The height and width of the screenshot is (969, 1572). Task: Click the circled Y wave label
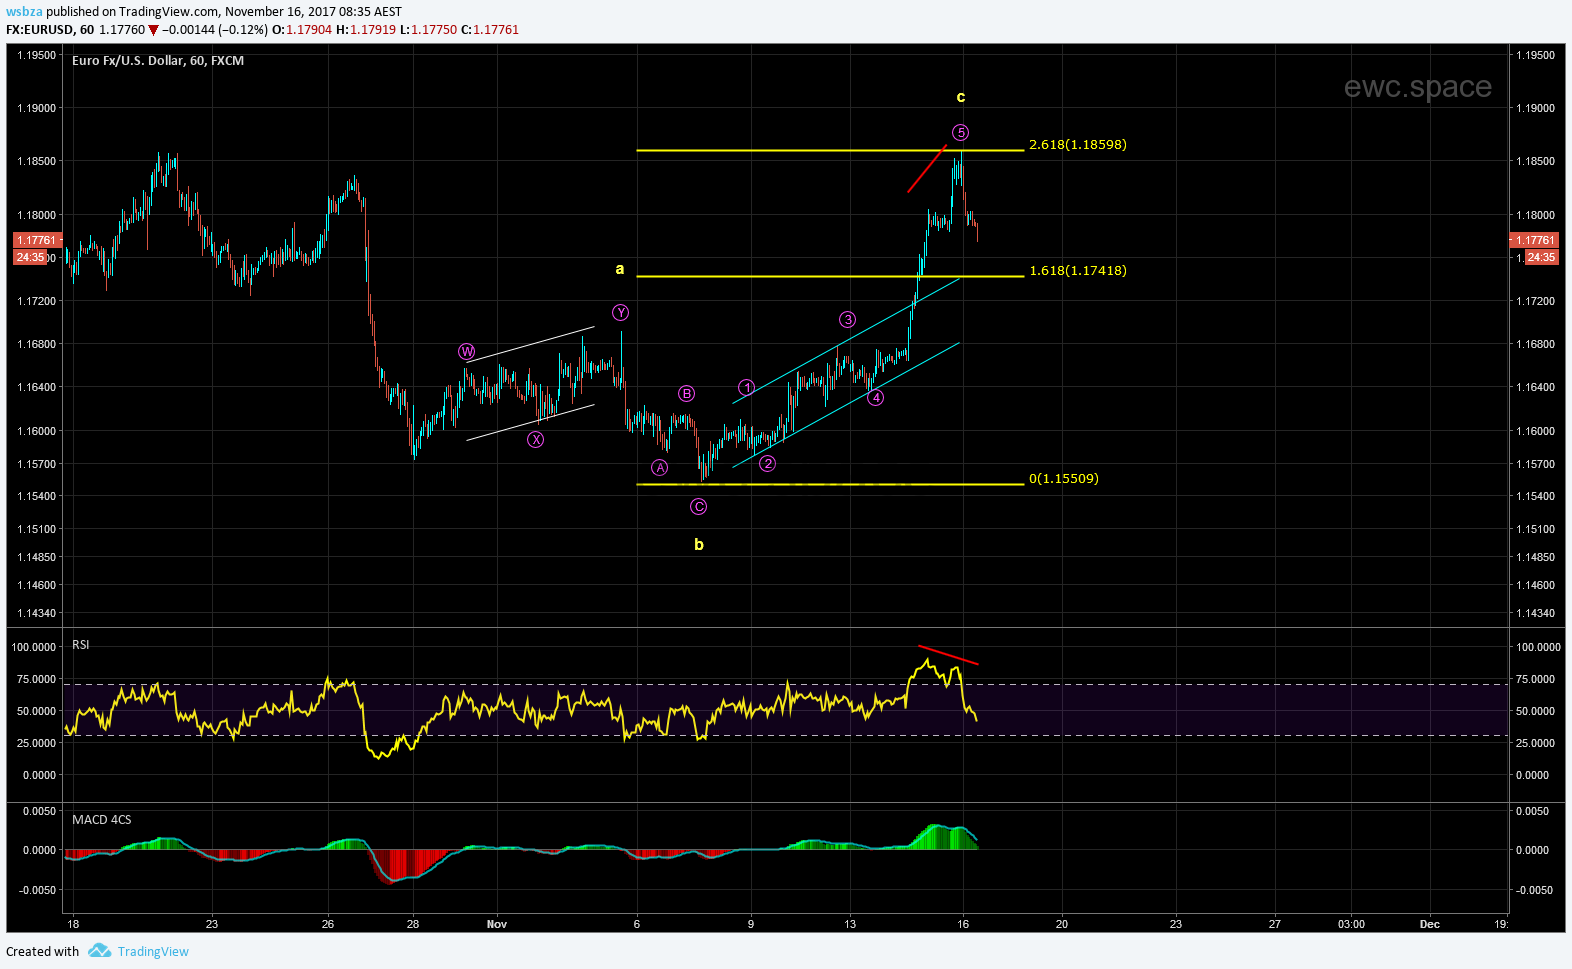tap(621, 313)
